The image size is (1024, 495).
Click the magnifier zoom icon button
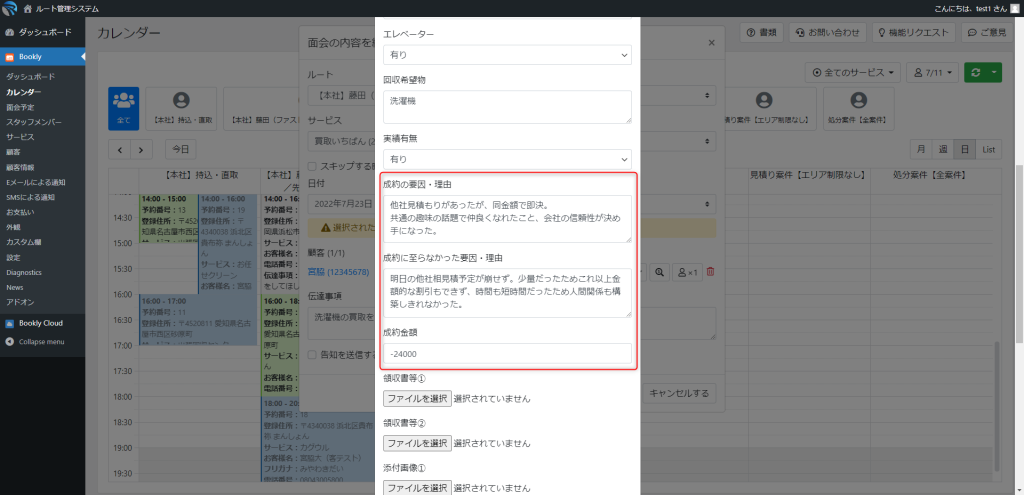(659, 272)
